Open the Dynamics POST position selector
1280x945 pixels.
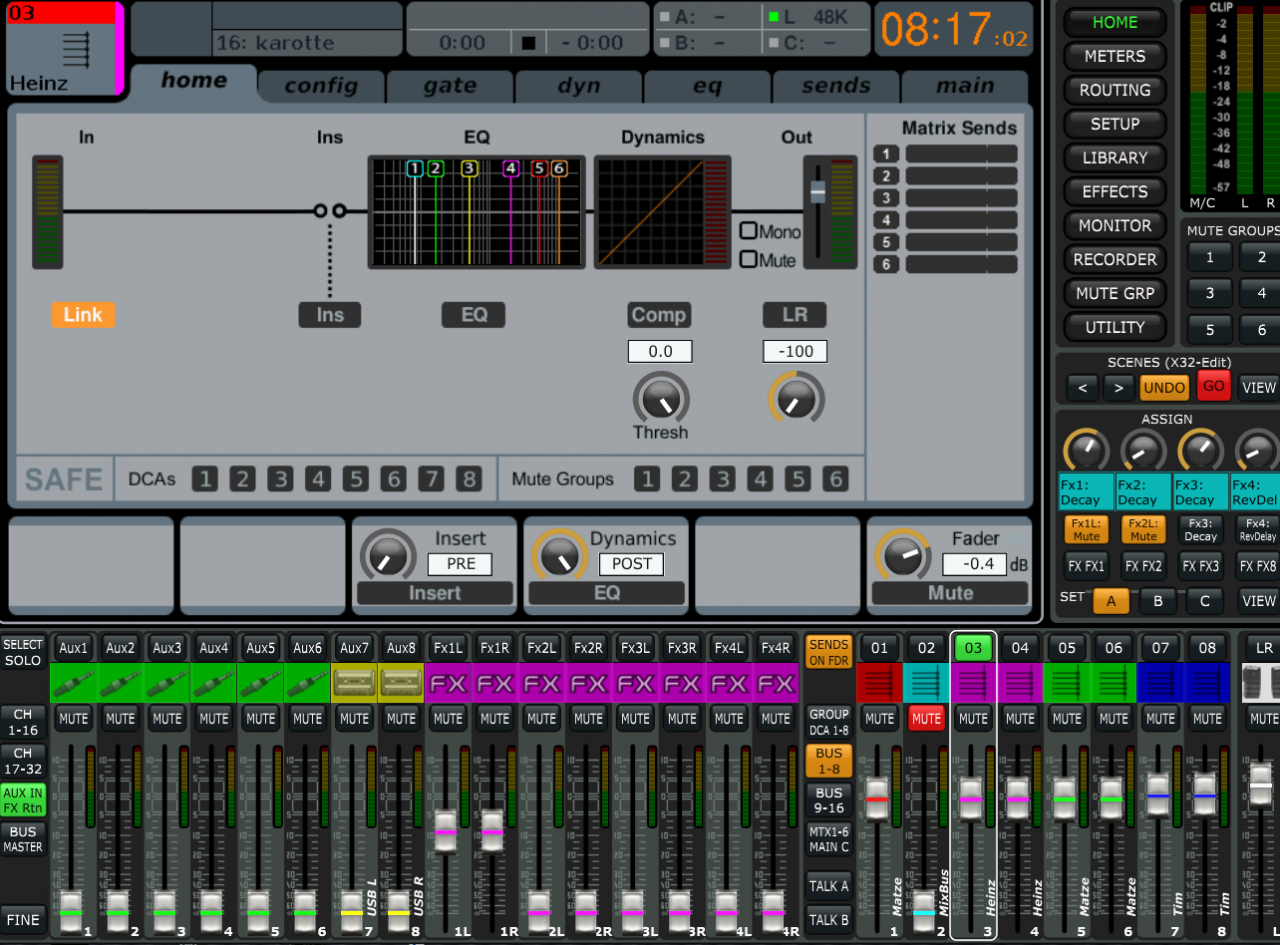[632, 564]
